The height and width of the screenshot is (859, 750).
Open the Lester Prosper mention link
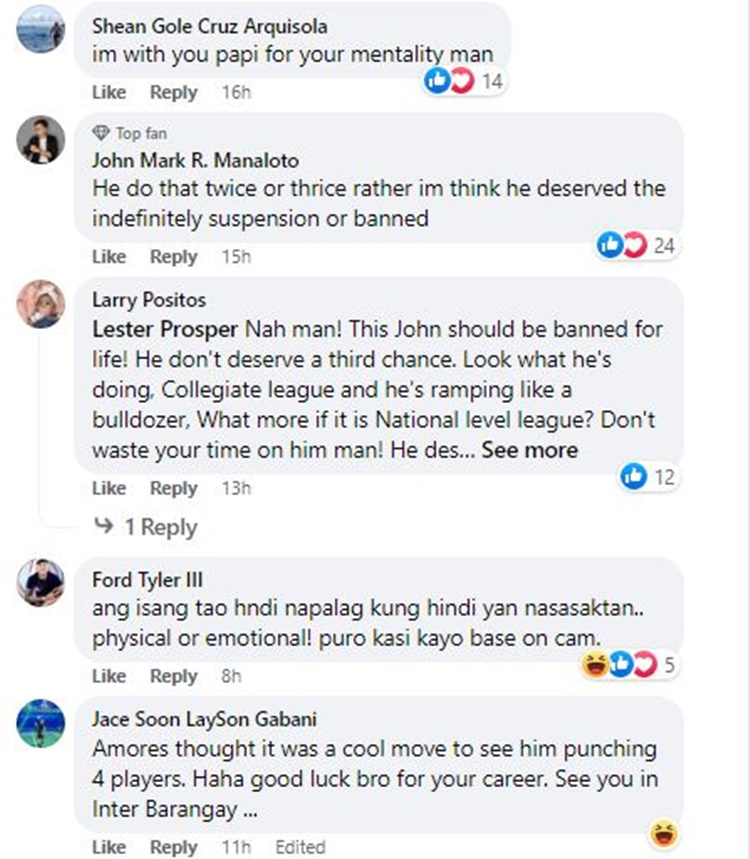(165, 329)
